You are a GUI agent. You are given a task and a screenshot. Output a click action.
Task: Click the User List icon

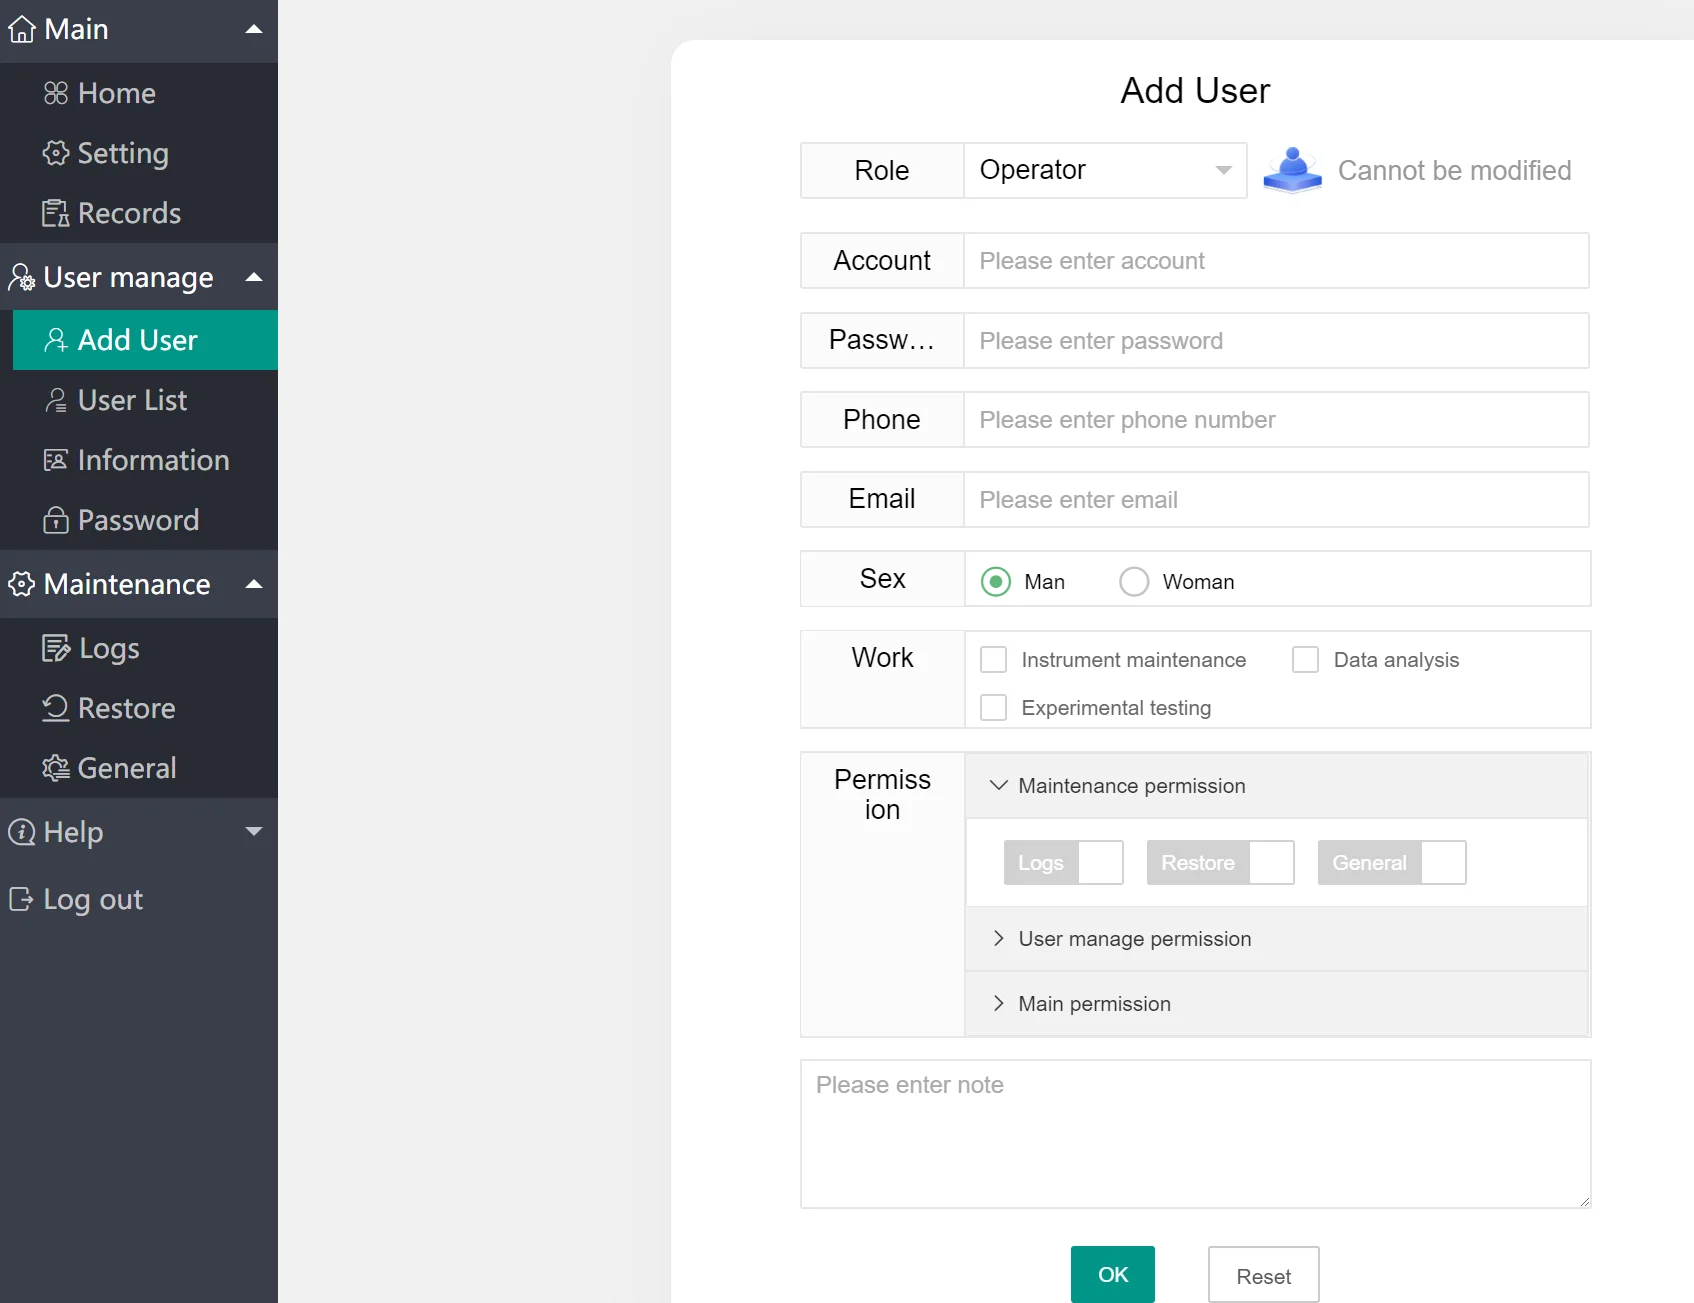[56, 400]
